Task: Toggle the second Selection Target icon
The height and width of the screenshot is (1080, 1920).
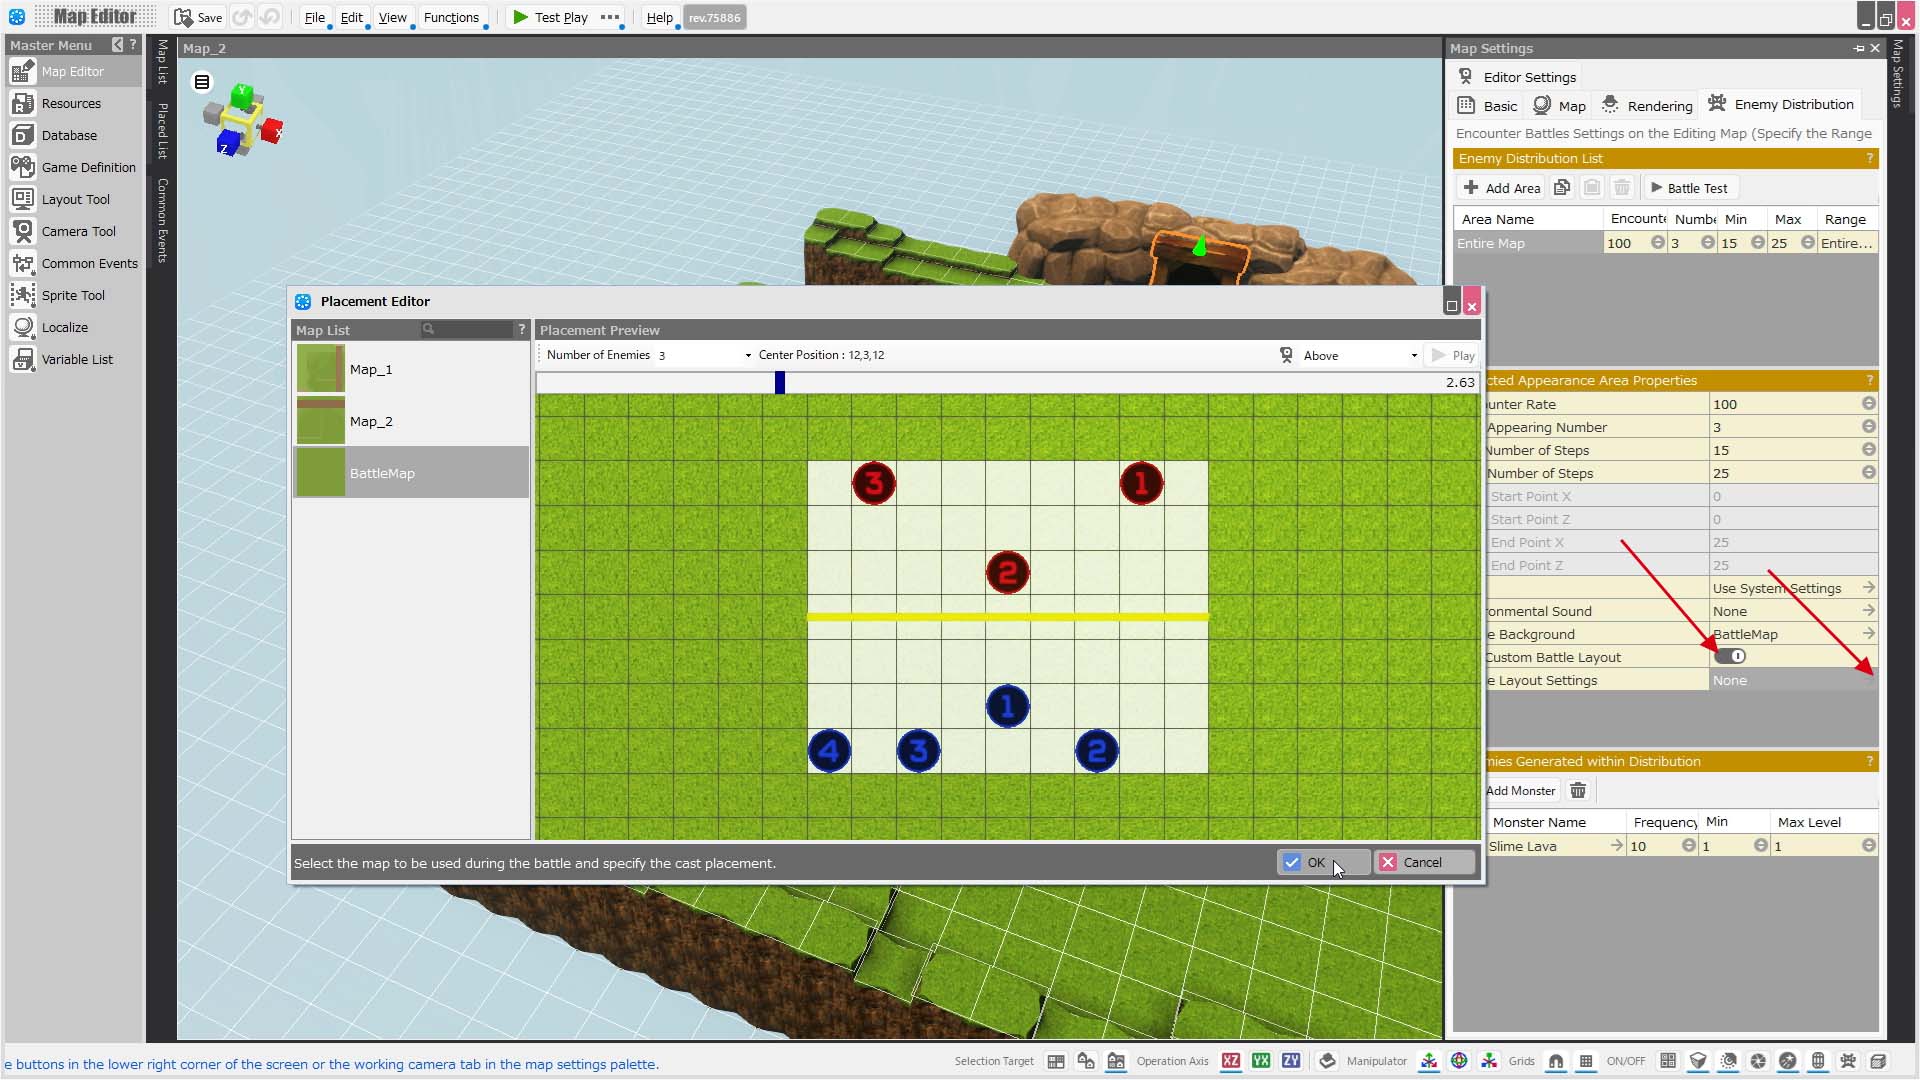Action: (1086, 1061)
